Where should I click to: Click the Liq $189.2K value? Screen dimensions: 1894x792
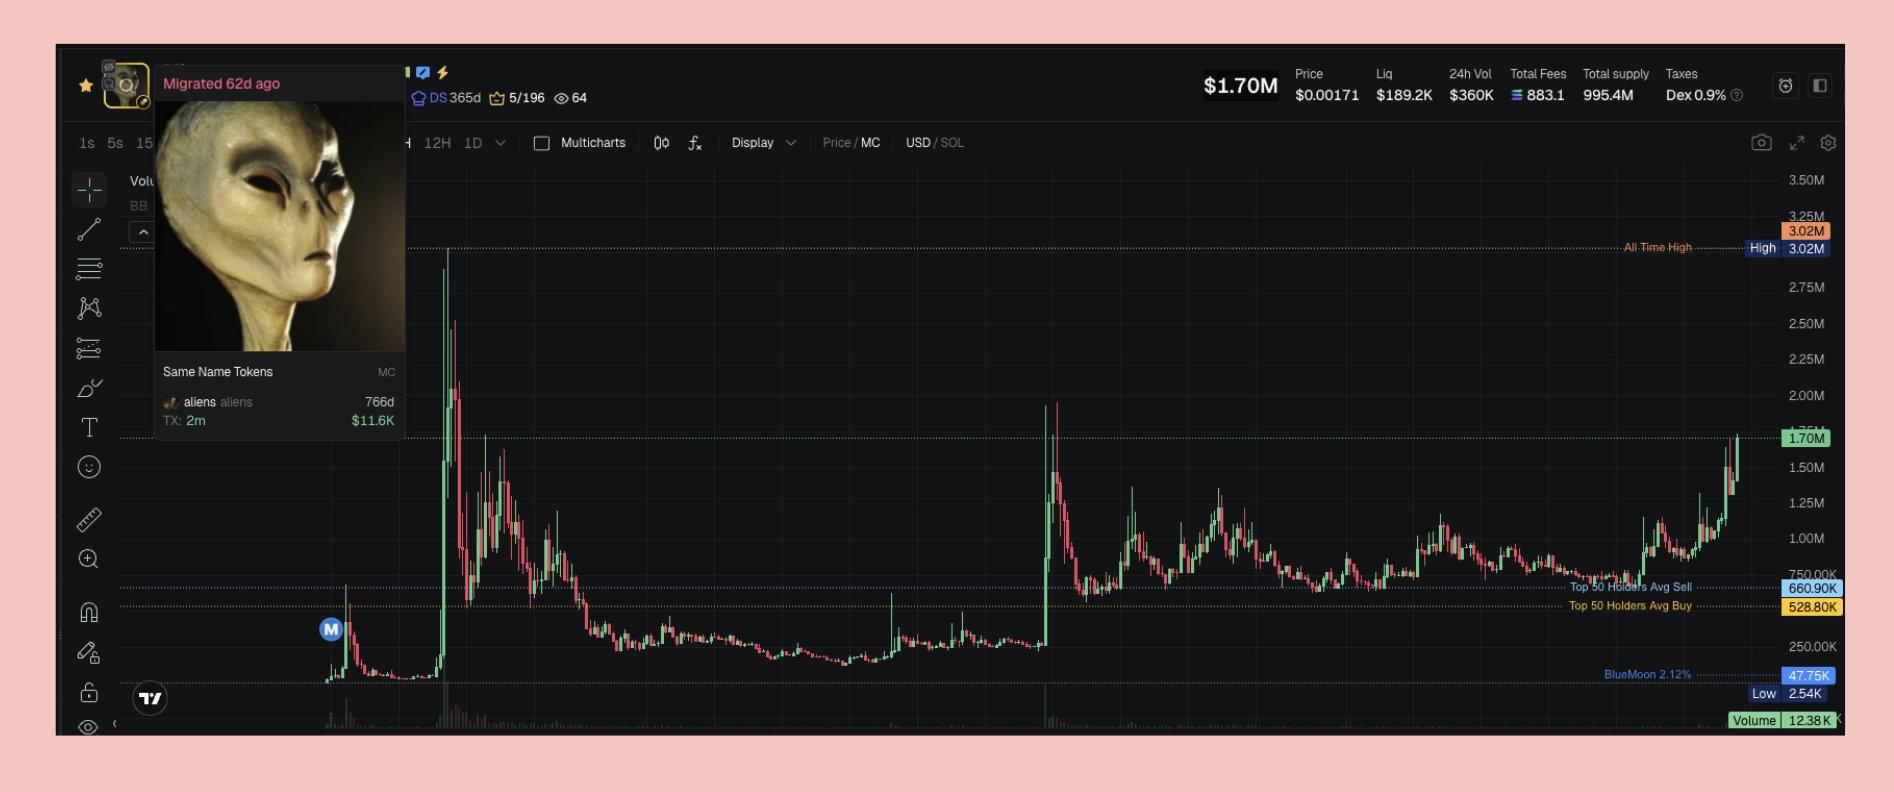[x=1404, y=95]
